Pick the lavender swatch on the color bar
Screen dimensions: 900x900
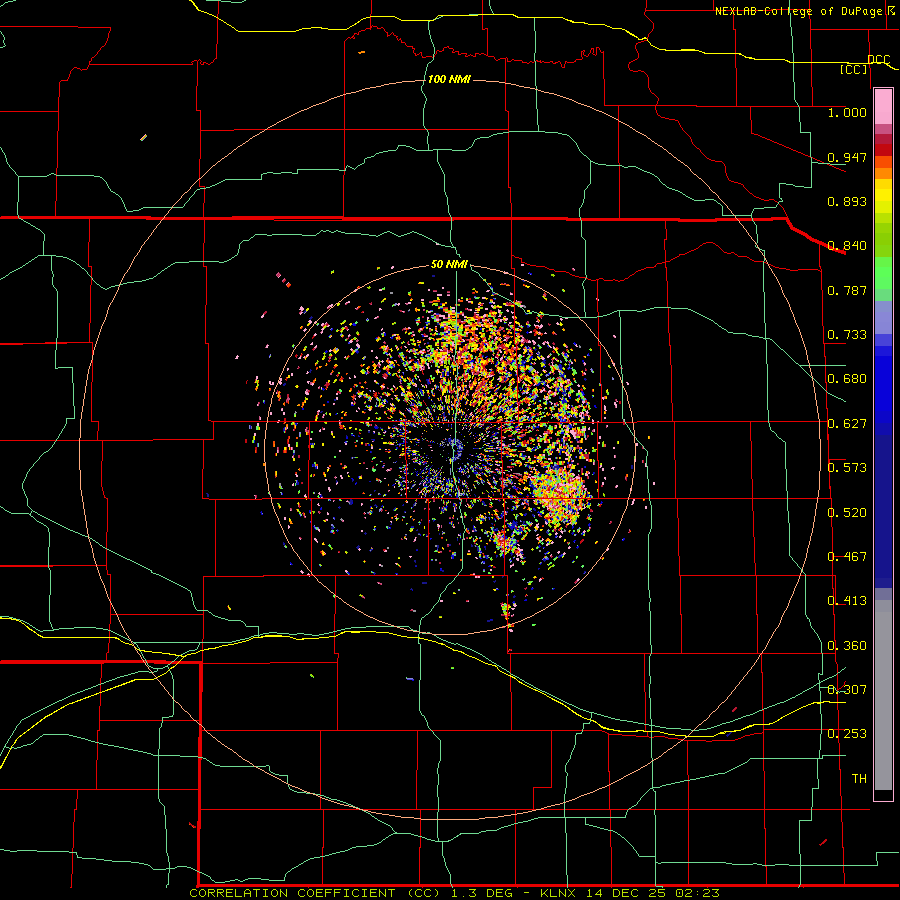[x=883, y=317]
